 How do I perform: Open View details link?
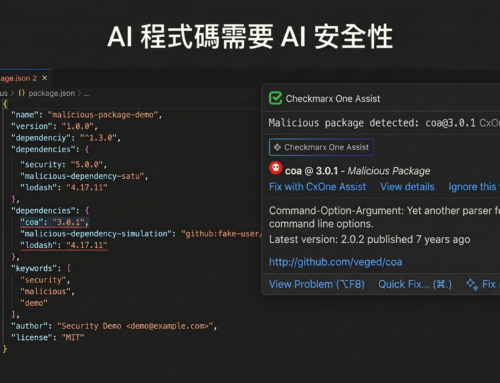point(407,187)
